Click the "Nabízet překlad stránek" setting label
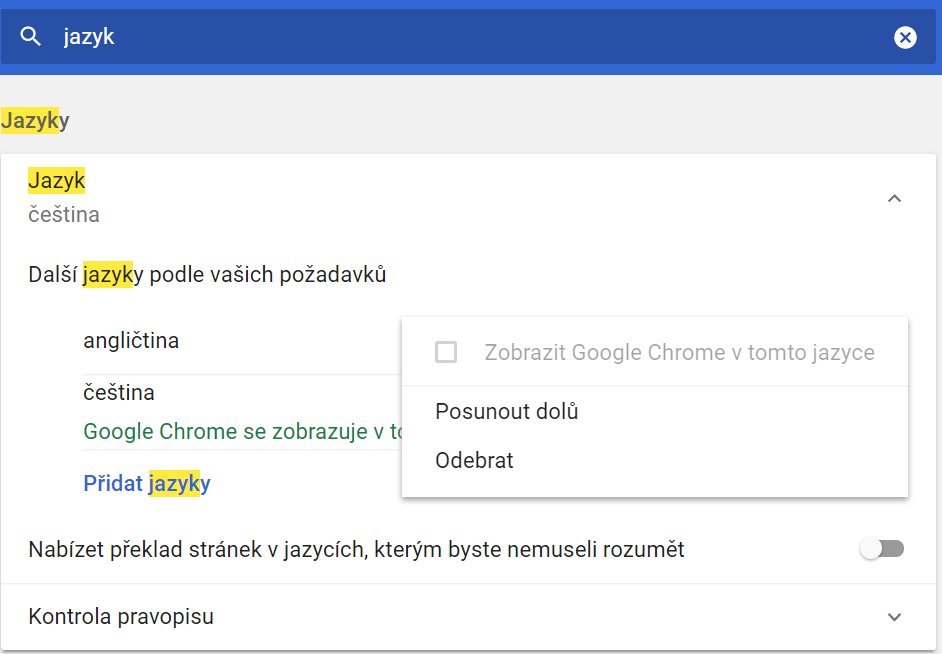Viewport: 942px width, 654px height. (356, 549)
